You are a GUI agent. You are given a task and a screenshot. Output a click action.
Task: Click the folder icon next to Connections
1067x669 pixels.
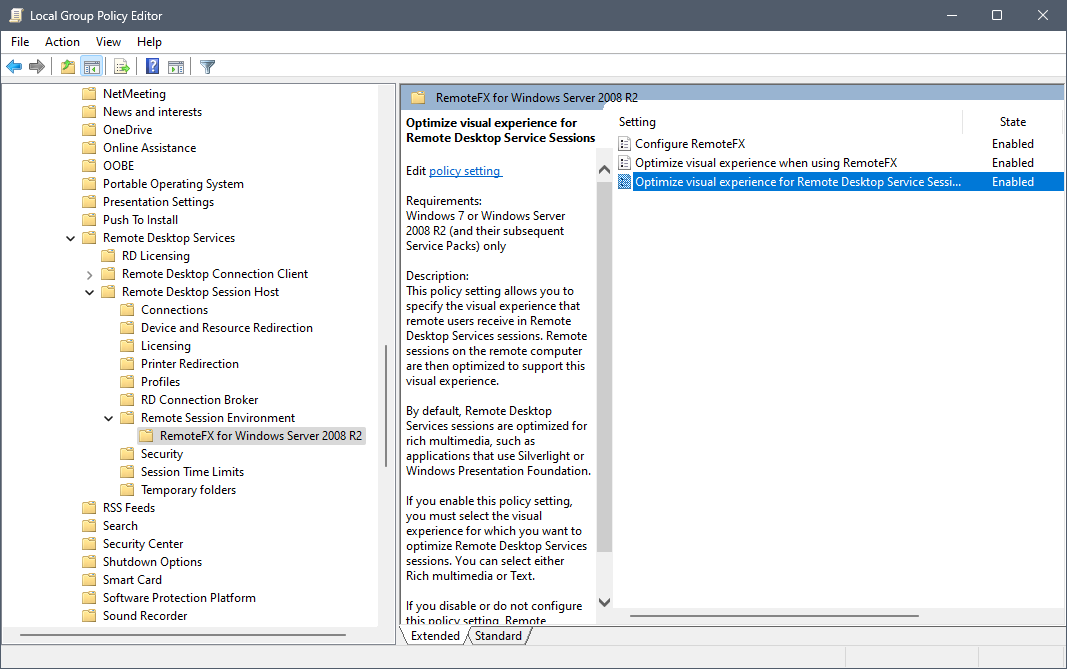(127, 310)
